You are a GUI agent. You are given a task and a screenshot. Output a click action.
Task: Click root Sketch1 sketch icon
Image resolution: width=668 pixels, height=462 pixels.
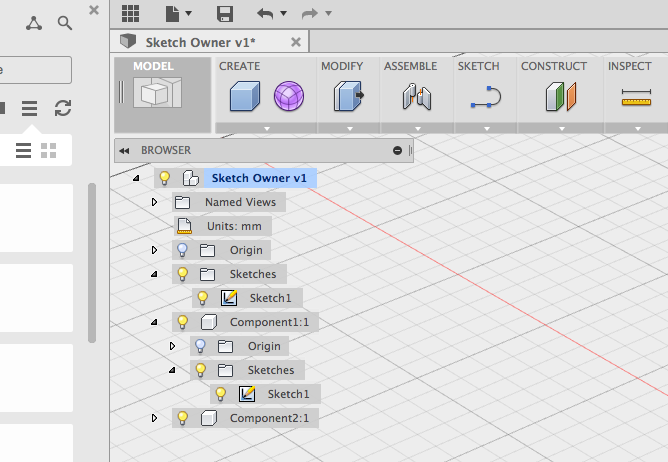[x=229, y=298]
